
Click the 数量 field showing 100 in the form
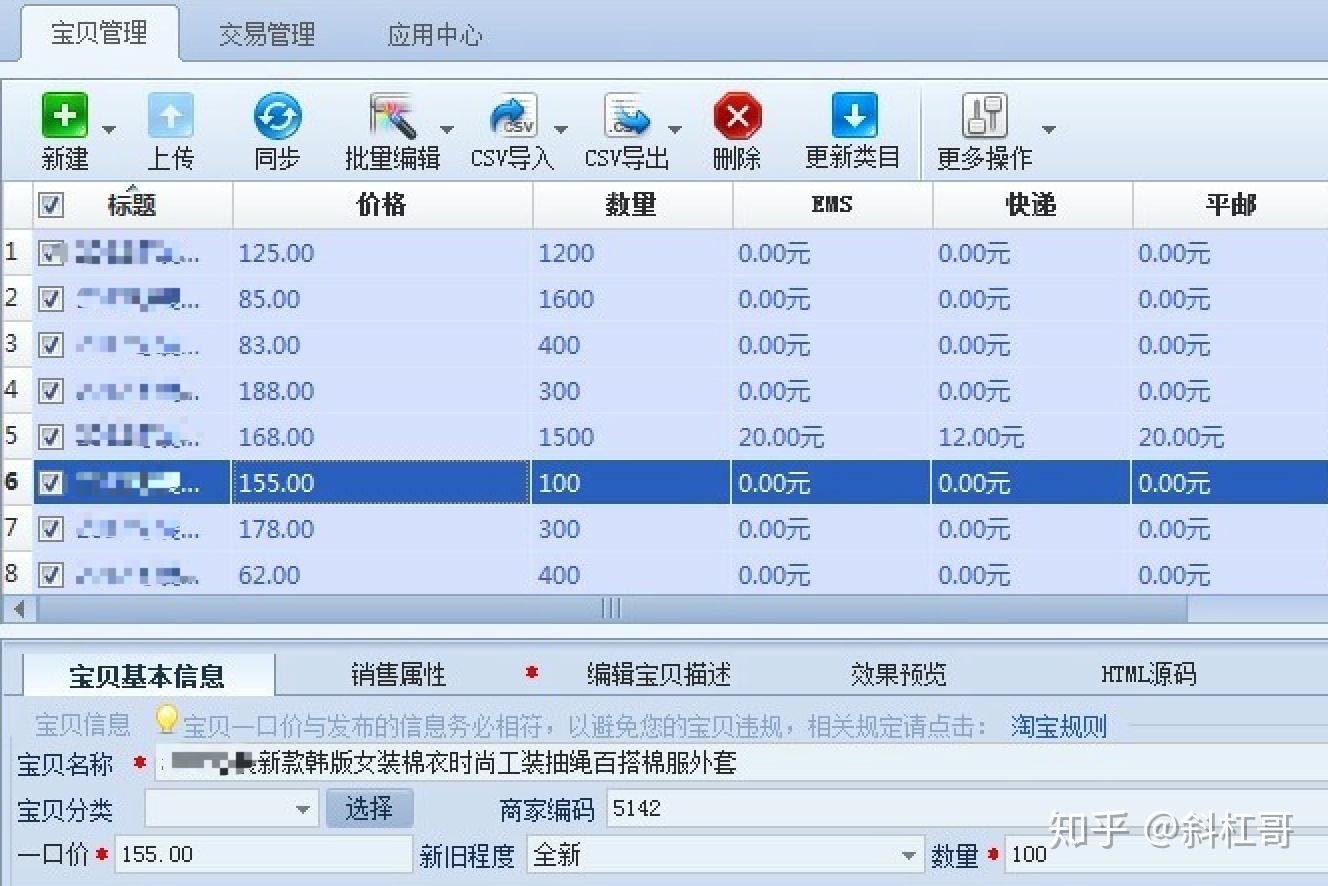[1165, 856]
